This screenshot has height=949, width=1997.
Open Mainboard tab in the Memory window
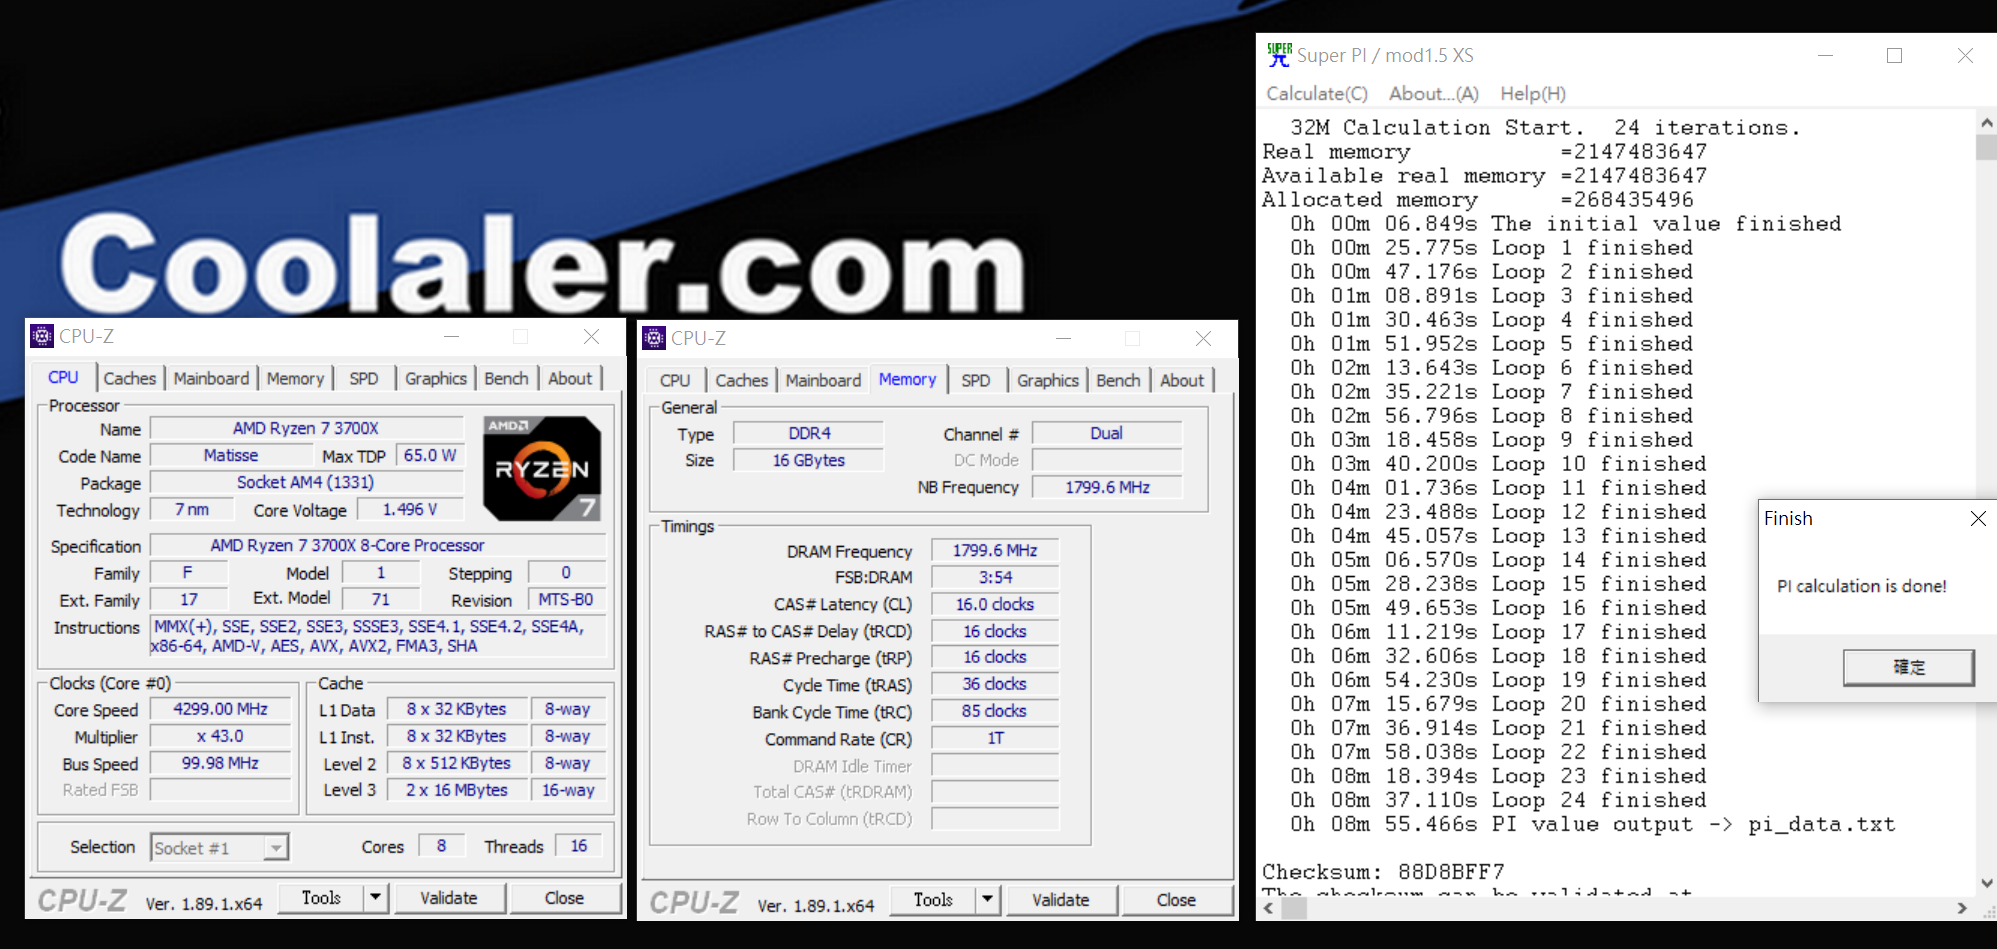pos(823,380)
